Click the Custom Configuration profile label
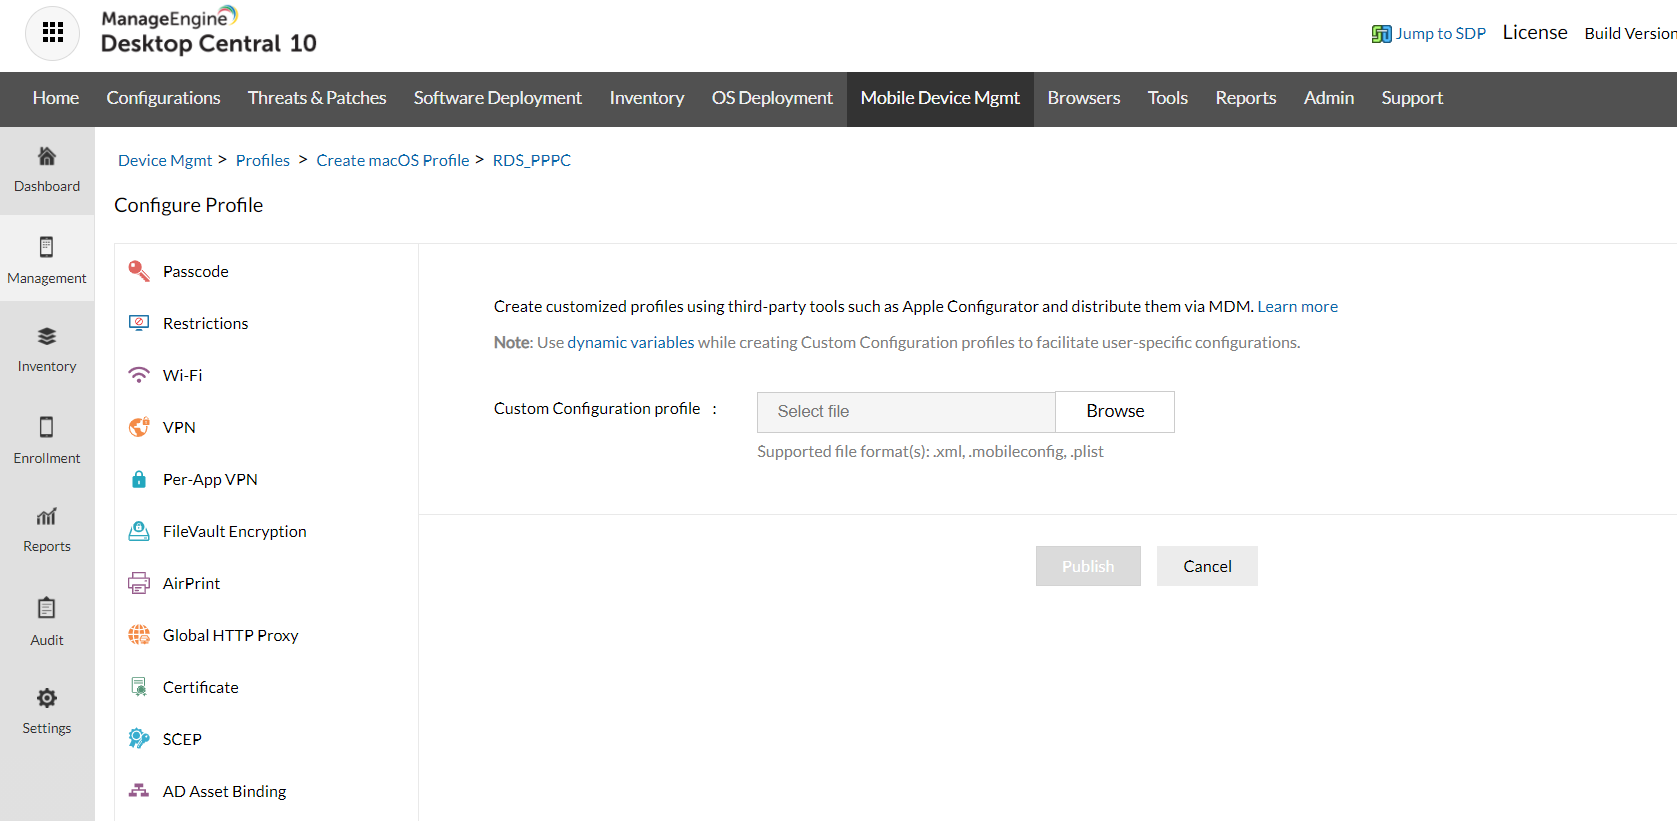This screenshot has width=1677, height=821. click(597, 408)
